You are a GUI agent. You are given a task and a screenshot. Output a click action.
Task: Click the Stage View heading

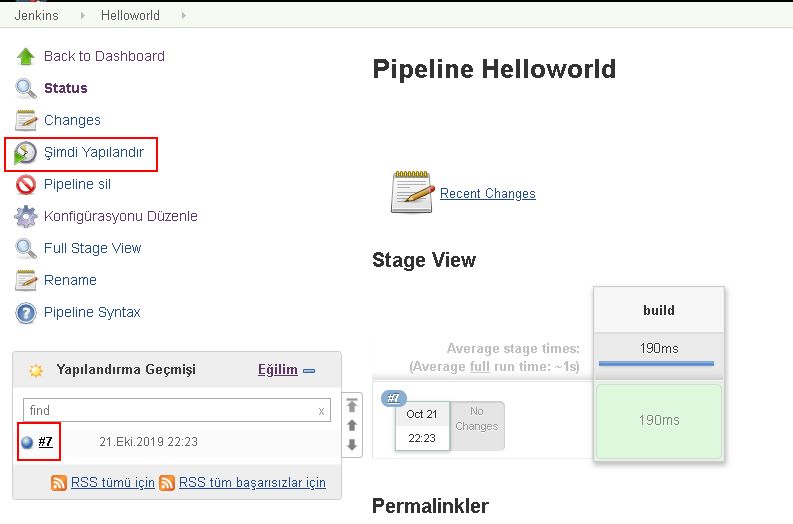pos(424,260)
